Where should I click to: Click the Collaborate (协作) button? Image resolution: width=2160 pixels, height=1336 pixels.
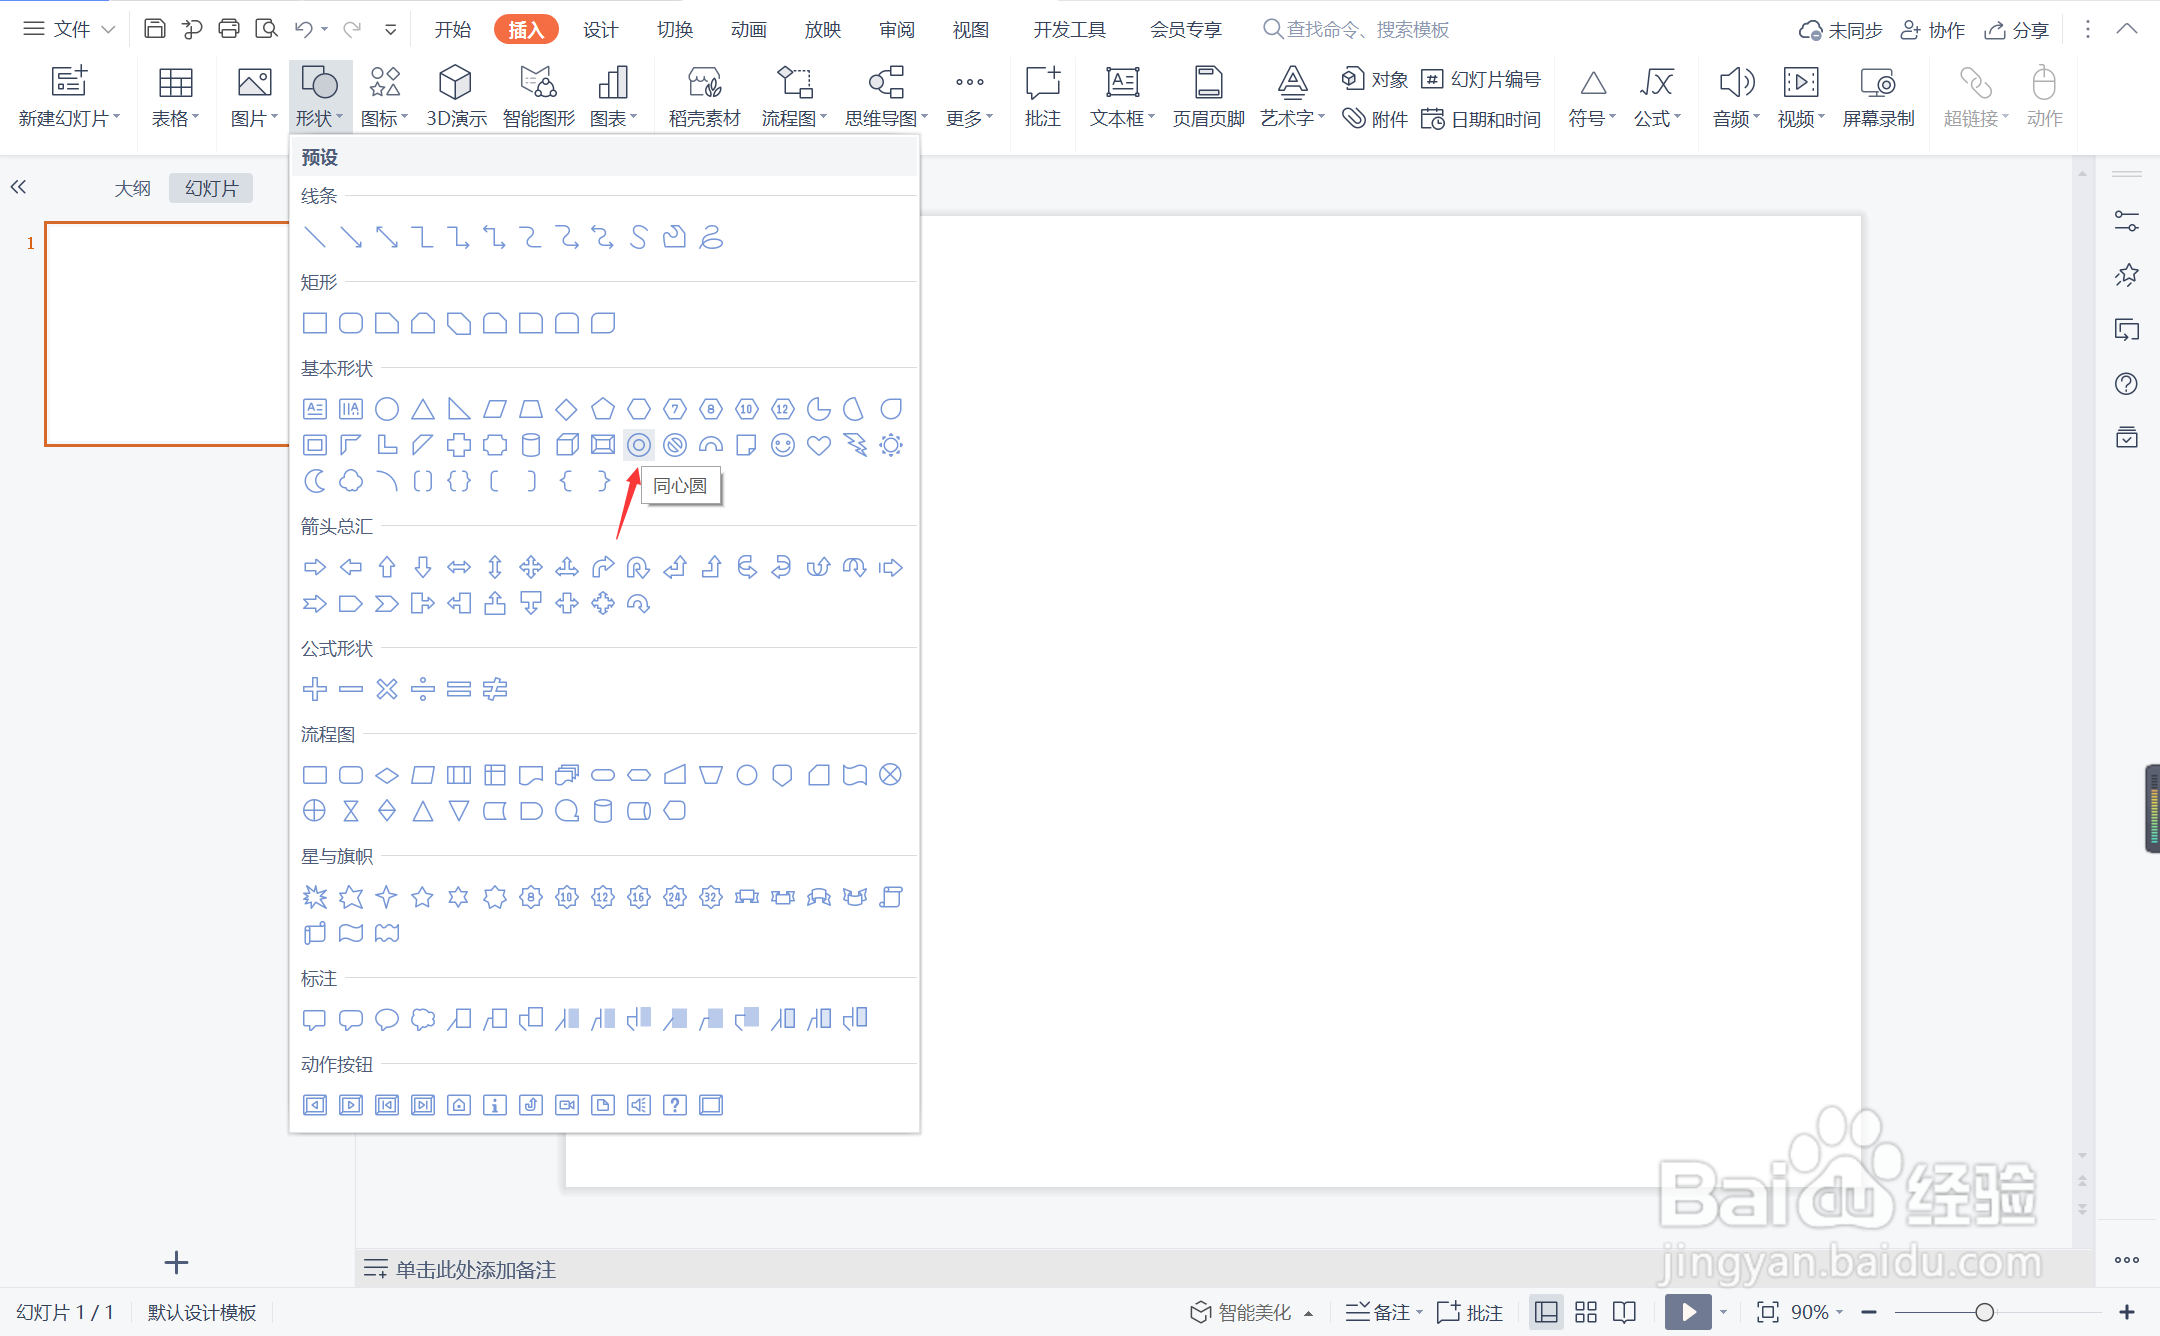[x=1932, y=29]
